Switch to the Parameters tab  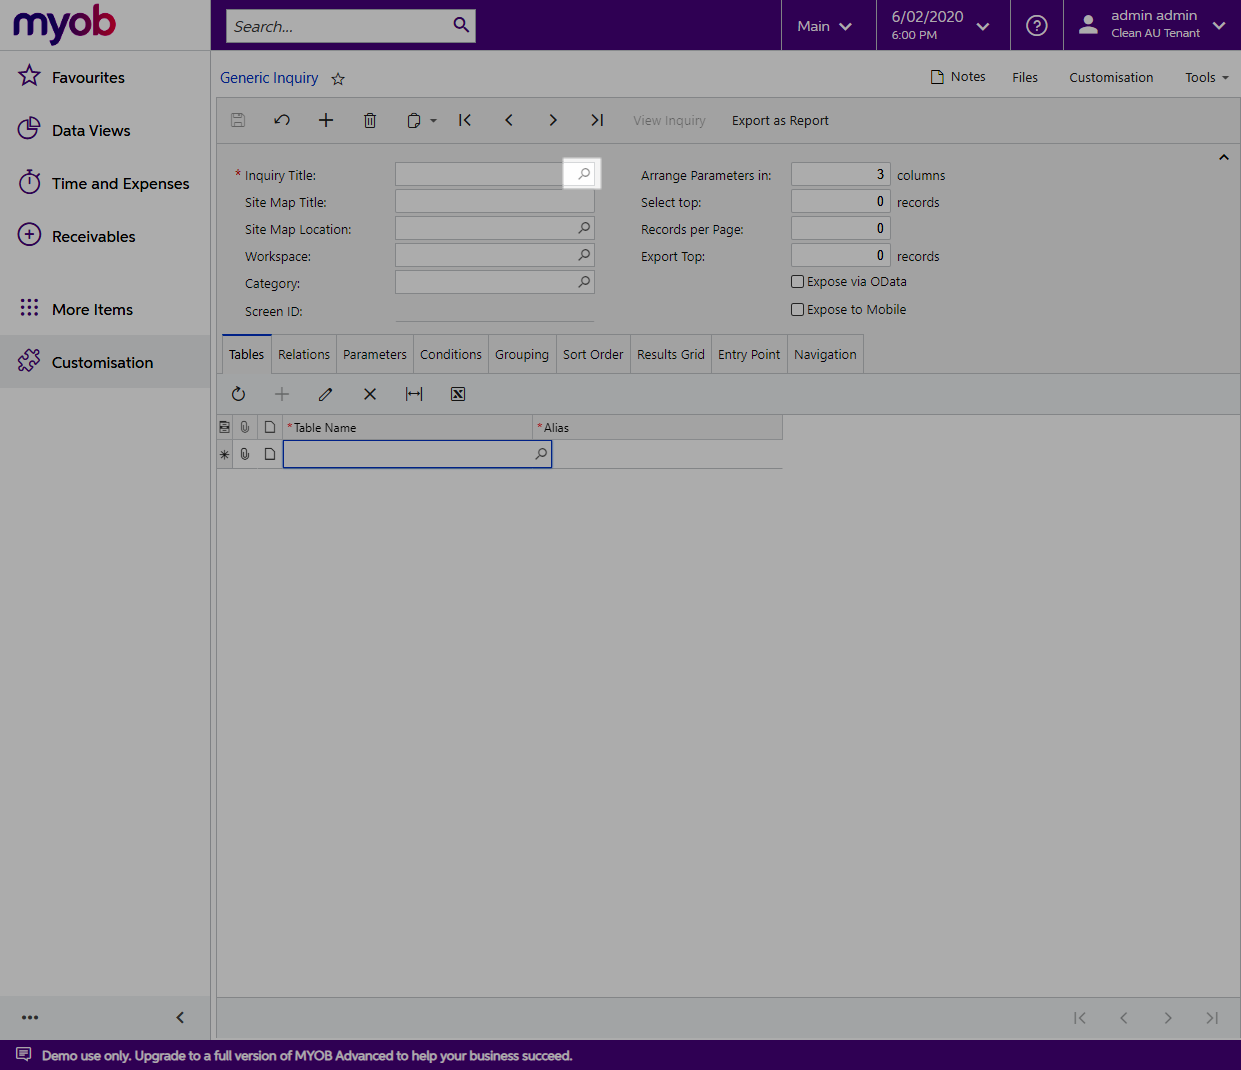[x=375, y=354]
